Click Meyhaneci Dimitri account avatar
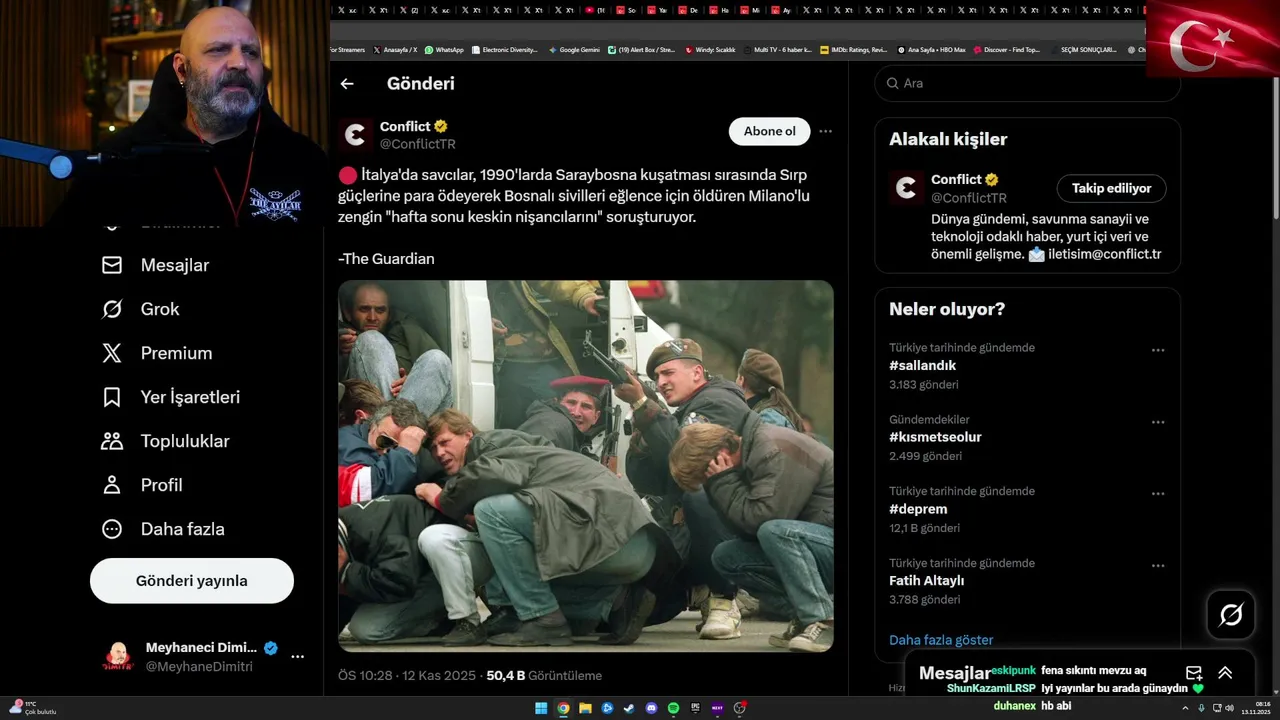 (118, 656)
